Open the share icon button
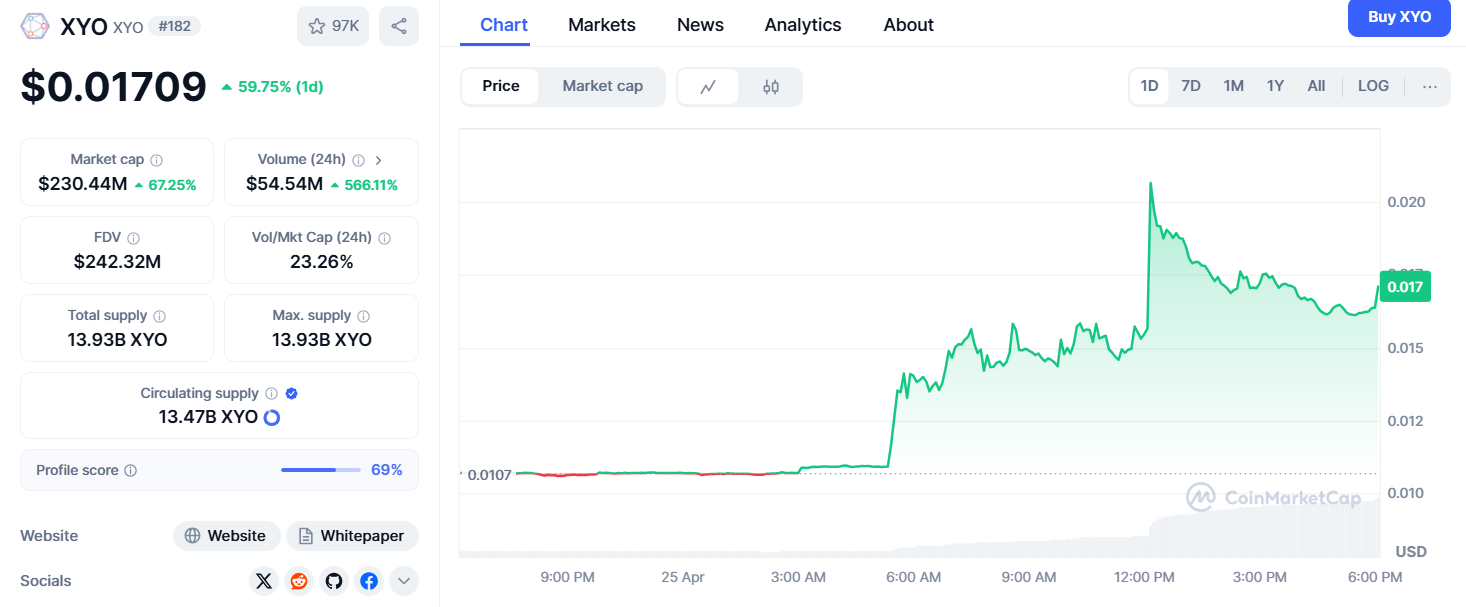This screenshot has height=607, width=1466. point(399,26)
